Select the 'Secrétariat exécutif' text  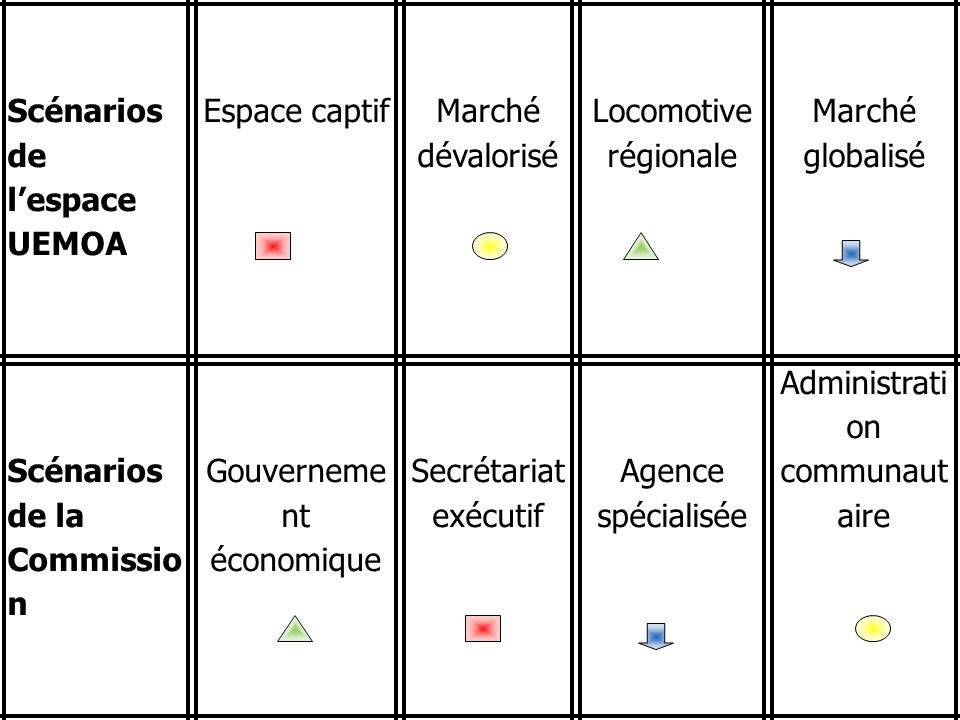[x=488, y=493]
